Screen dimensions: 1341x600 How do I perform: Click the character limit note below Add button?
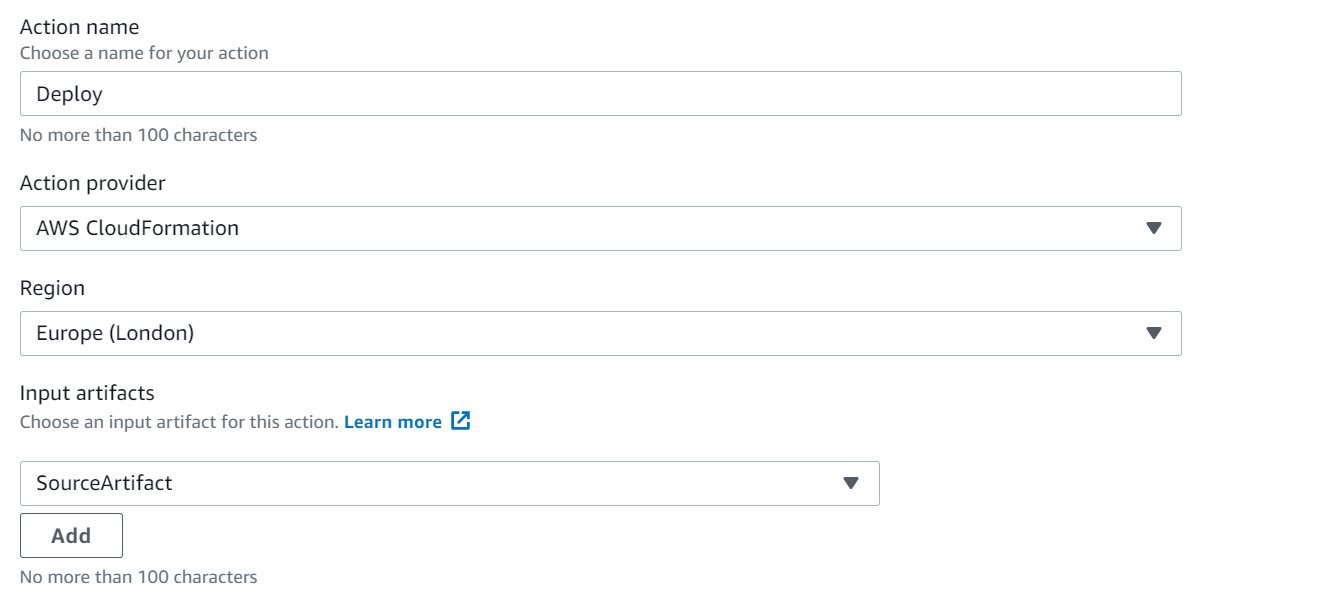[138, 577]
